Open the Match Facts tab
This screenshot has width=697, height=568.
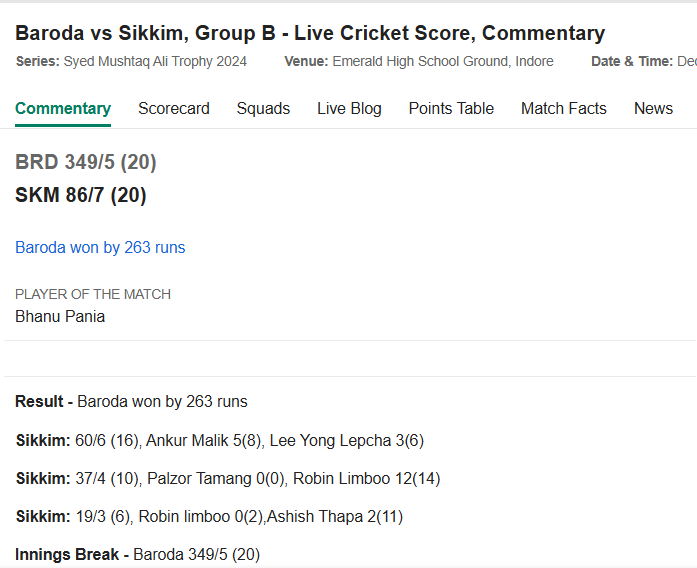(x=564, y=108)
